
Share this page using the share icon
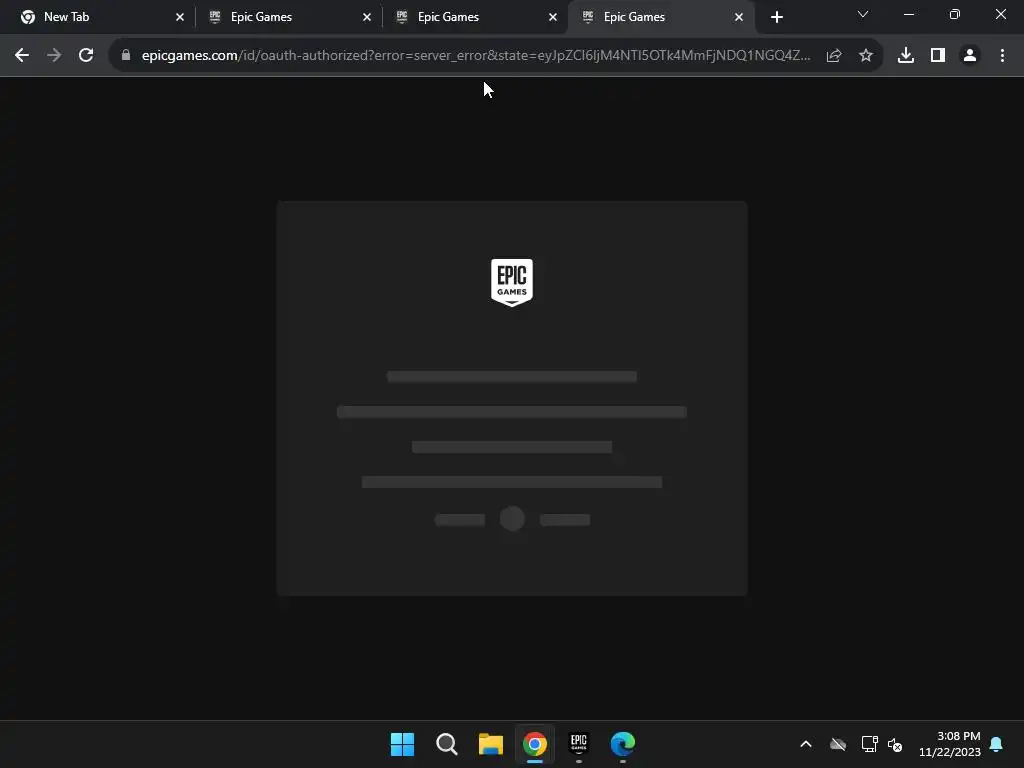834,56
